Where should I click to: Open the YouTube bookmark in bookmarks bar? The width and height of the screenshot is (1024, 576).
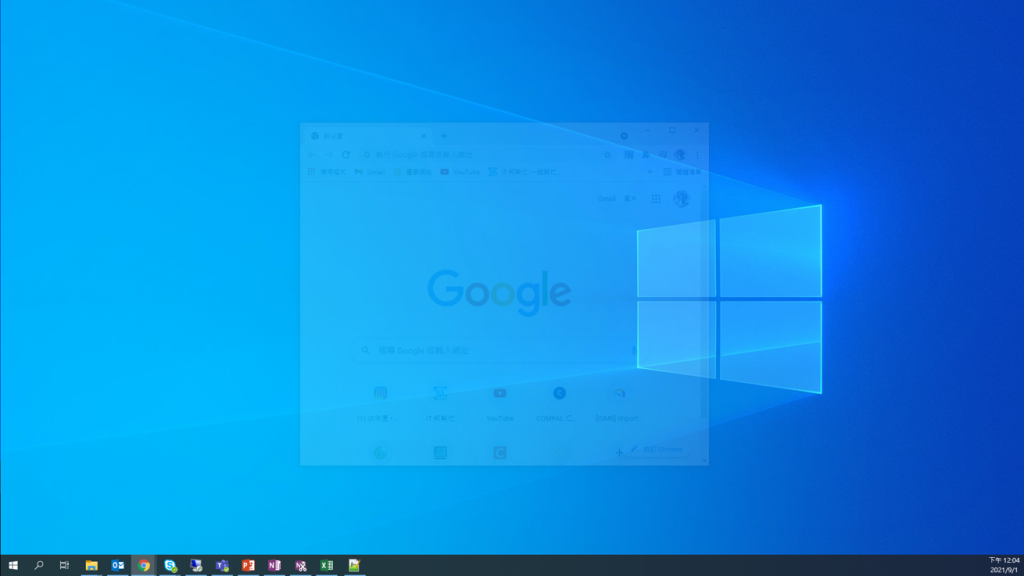pos(460,172)
